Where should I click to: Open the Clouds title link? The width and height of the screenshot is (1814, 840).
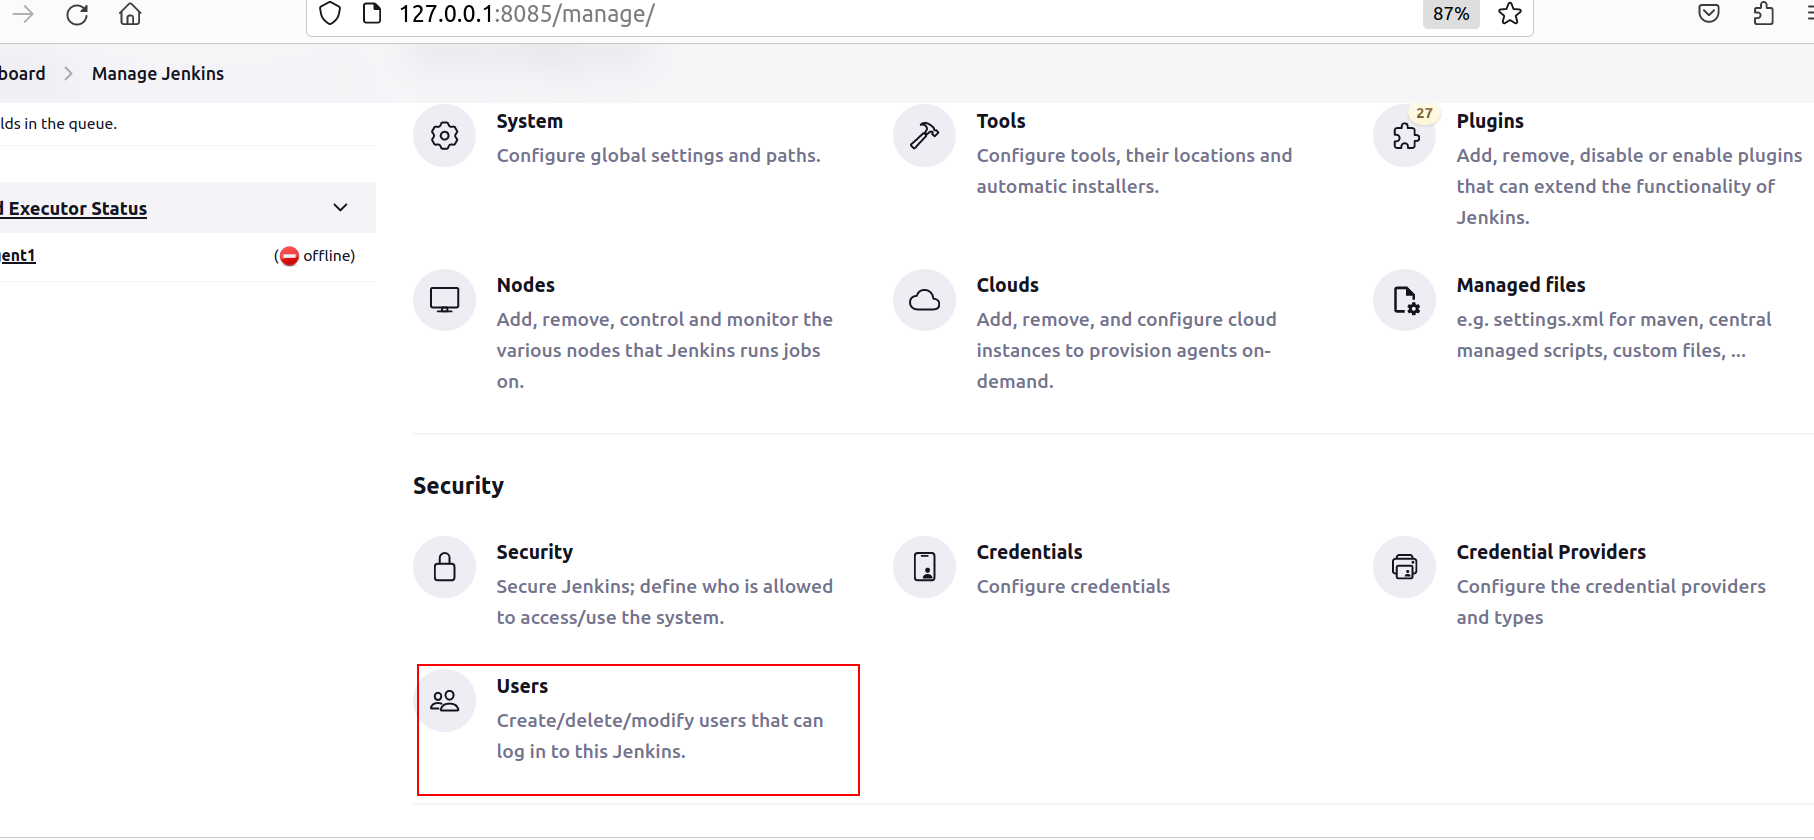pyautogui.click(x=1007, y=285)
